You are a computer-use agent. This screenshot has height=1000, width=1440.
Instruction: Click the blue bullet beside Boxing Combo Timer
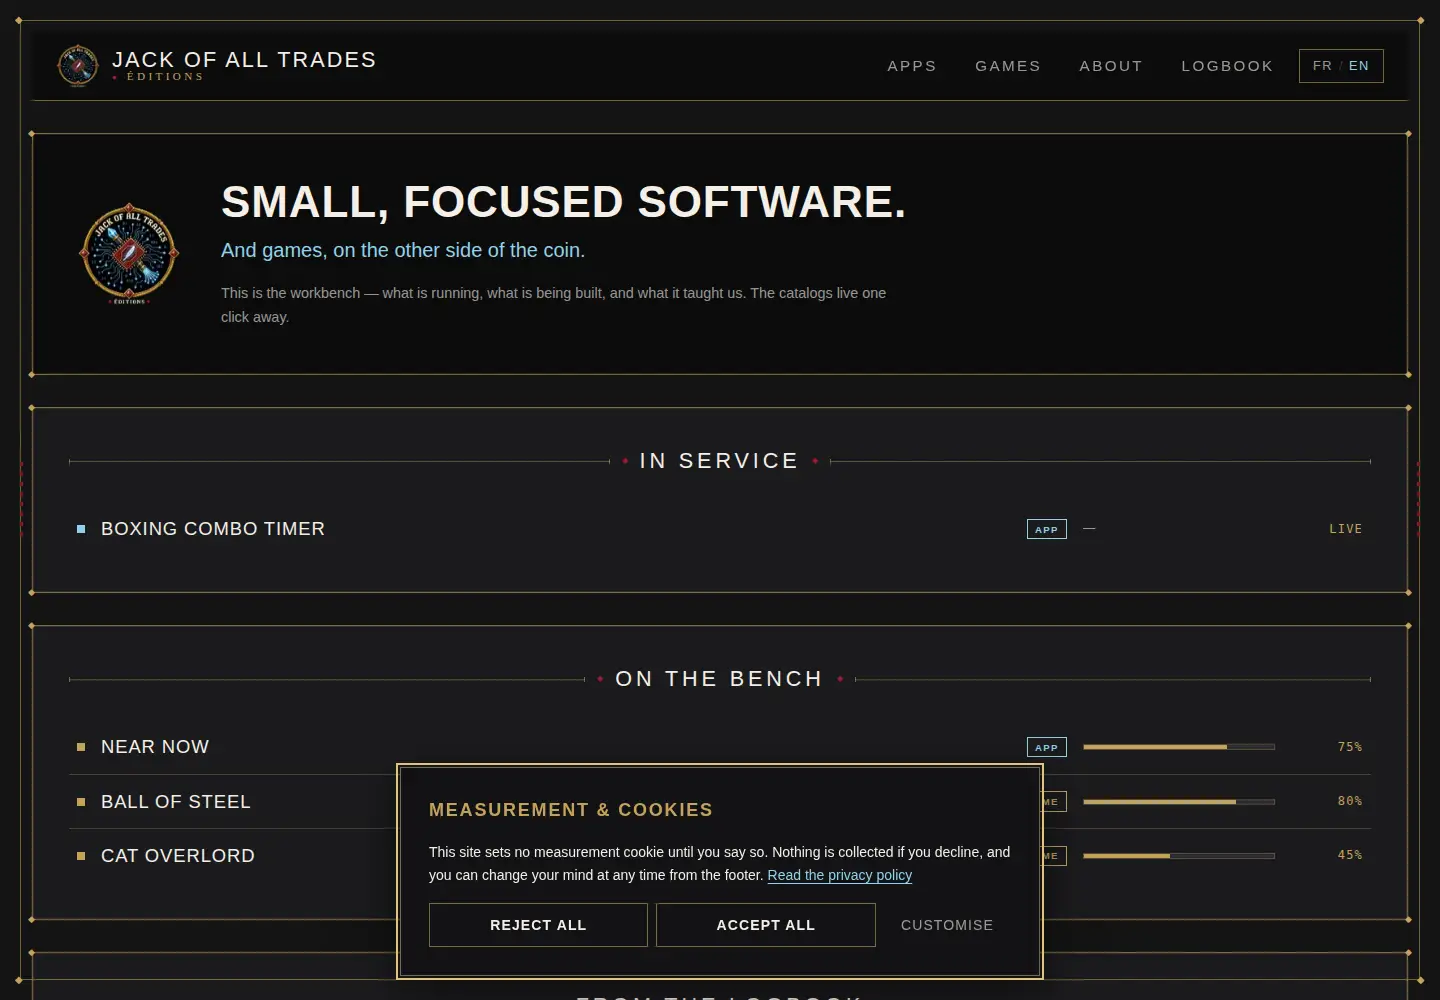[x=81, y=529]
